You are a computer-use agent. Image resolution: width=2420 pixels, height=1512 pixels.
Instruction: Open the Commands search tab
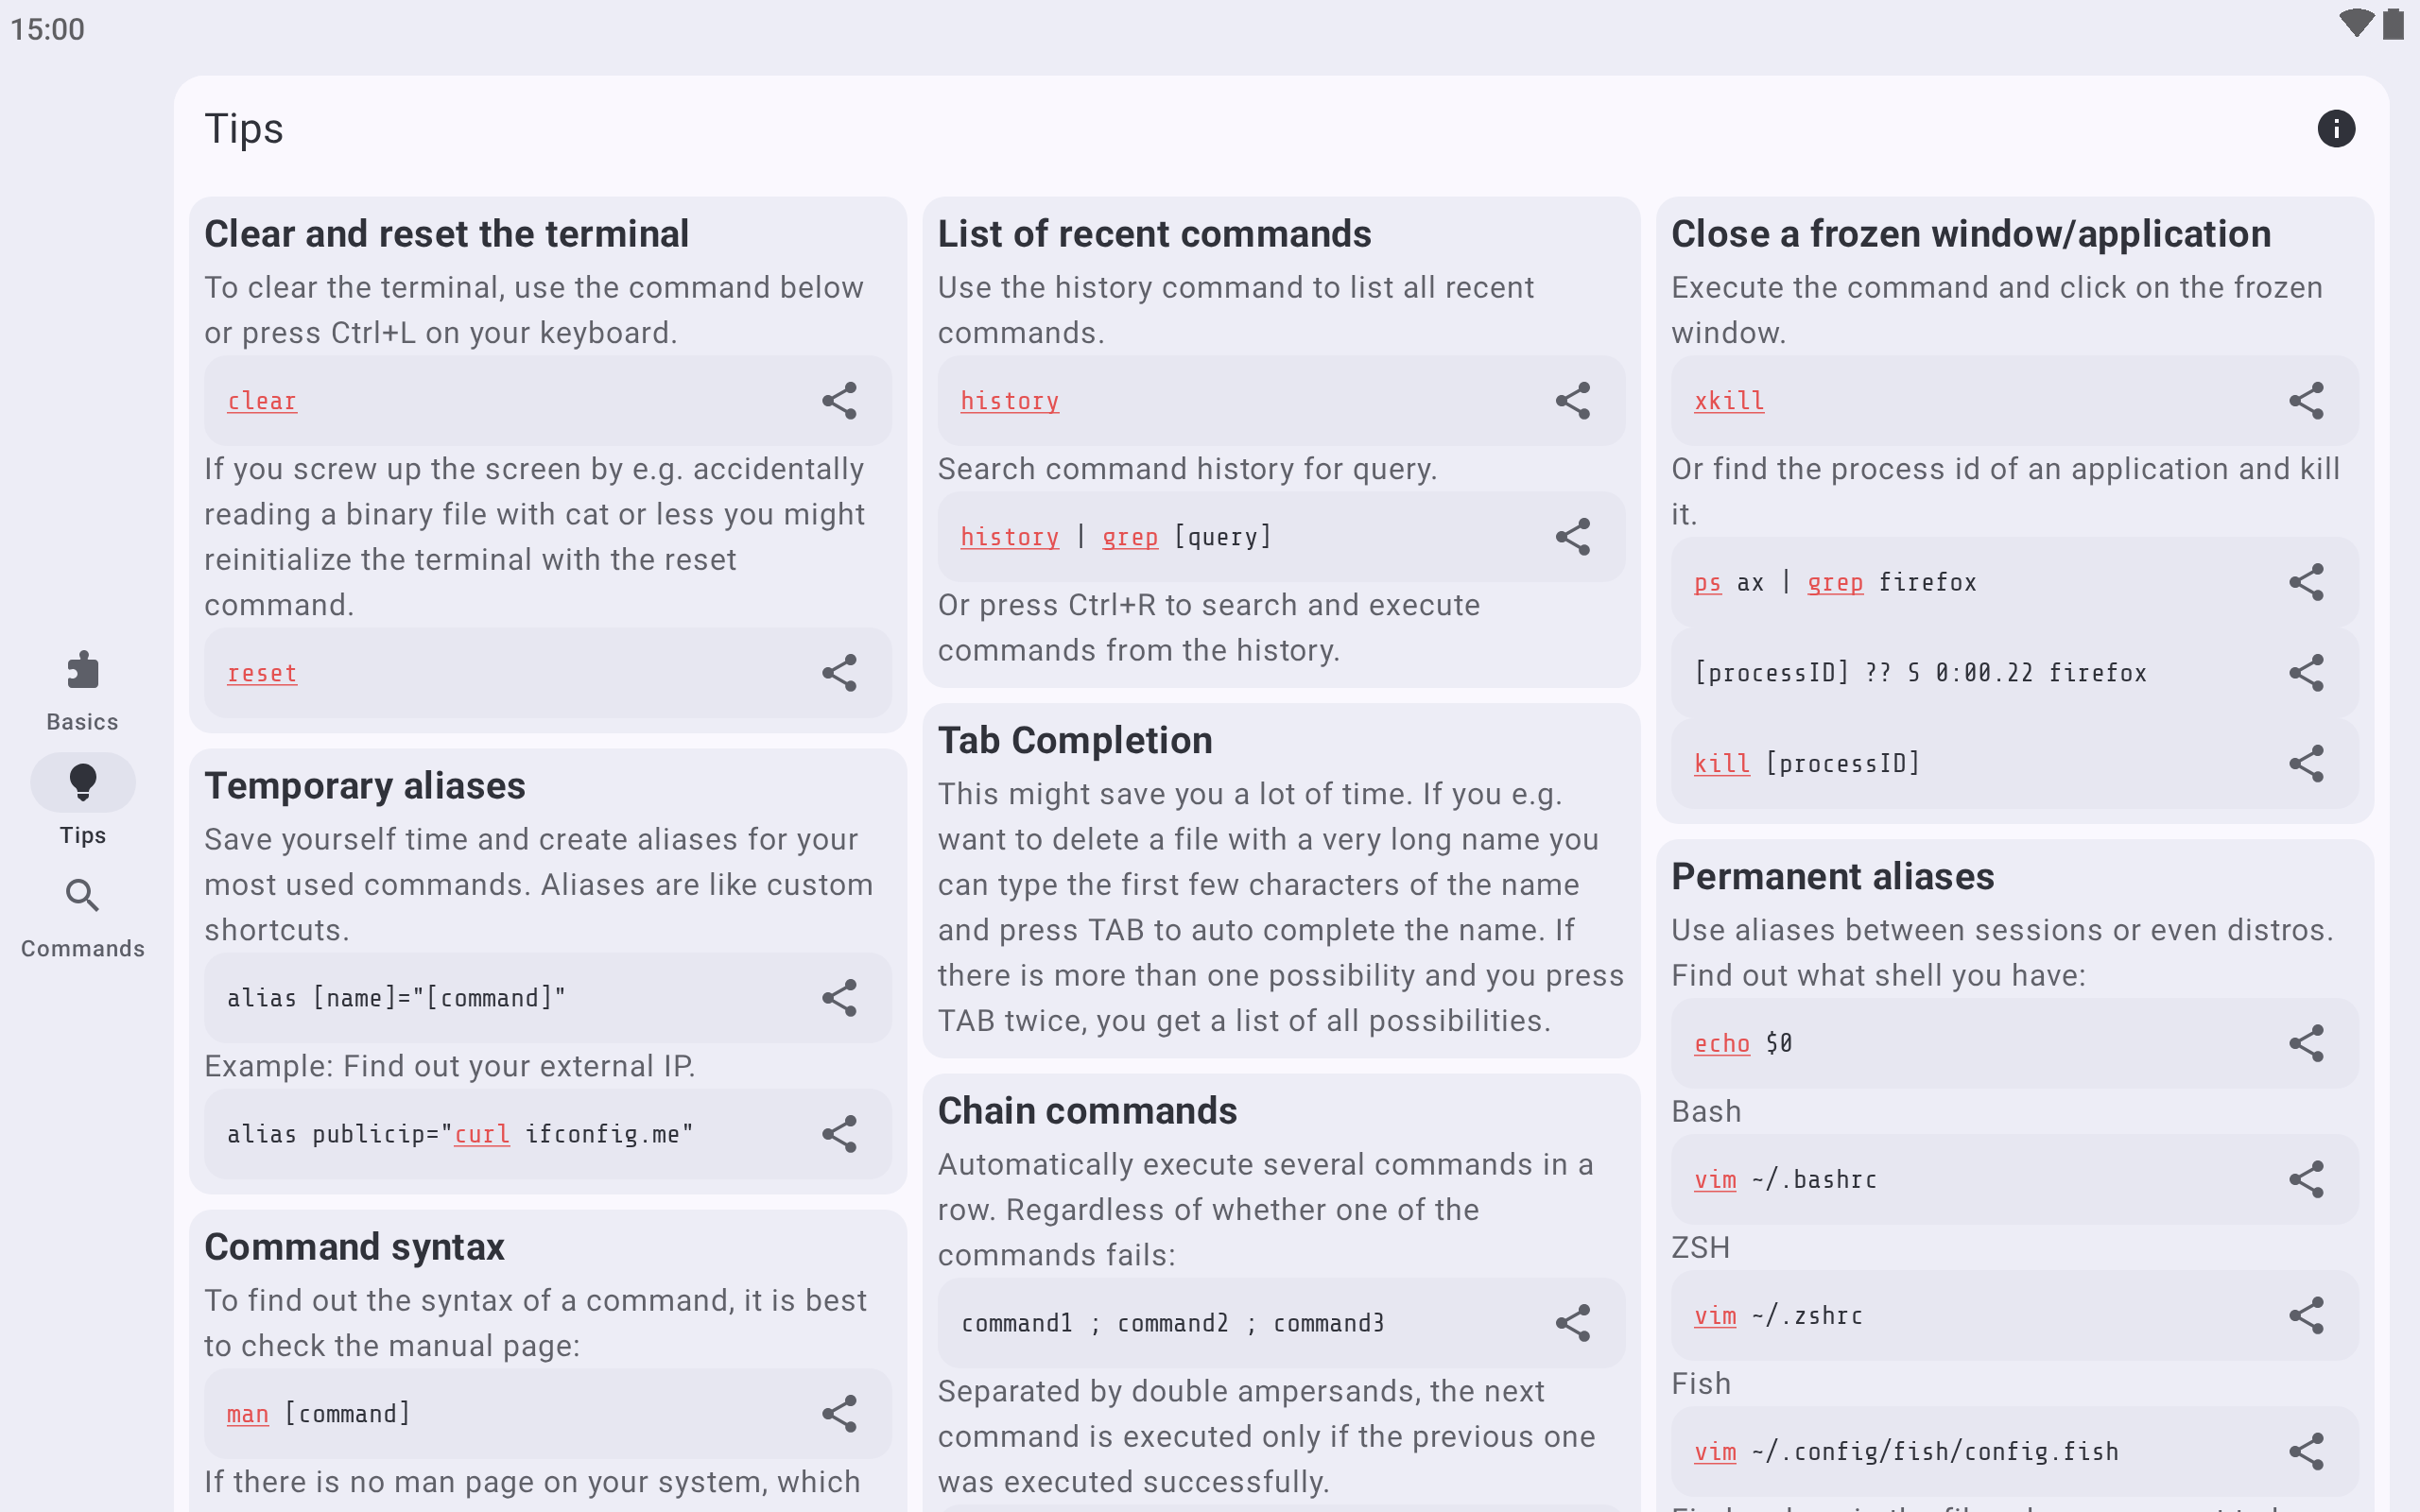[83, 918]
